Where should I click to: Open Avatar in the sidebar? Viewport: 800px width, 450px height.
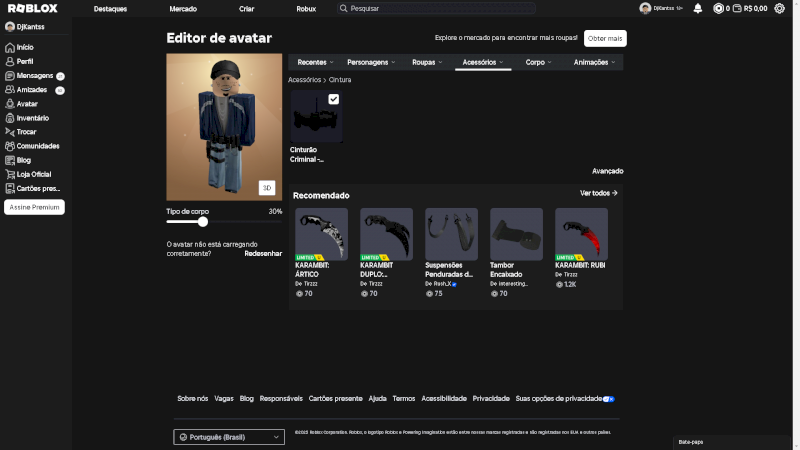click(21, 104)
